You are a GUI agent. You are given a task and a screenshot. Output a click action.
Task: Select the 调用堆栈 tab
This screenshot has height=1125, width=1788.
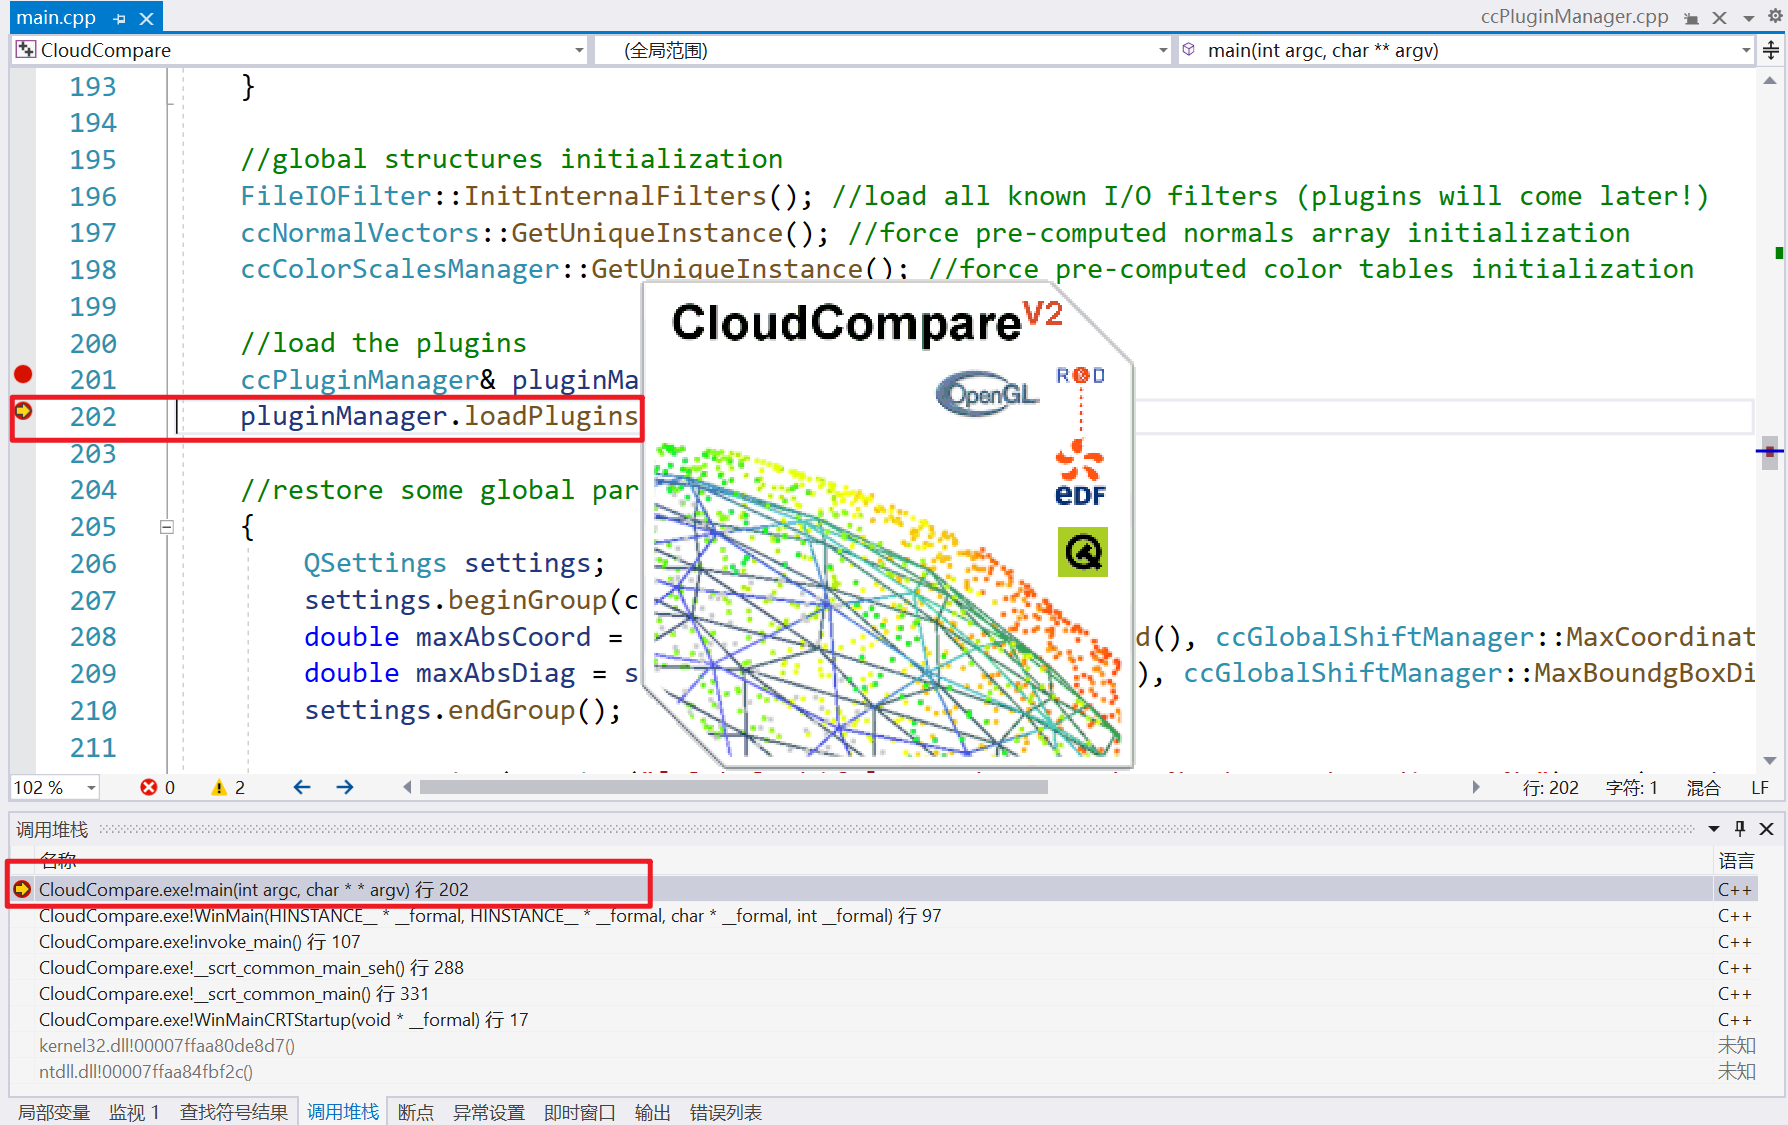click(343, 1112)
